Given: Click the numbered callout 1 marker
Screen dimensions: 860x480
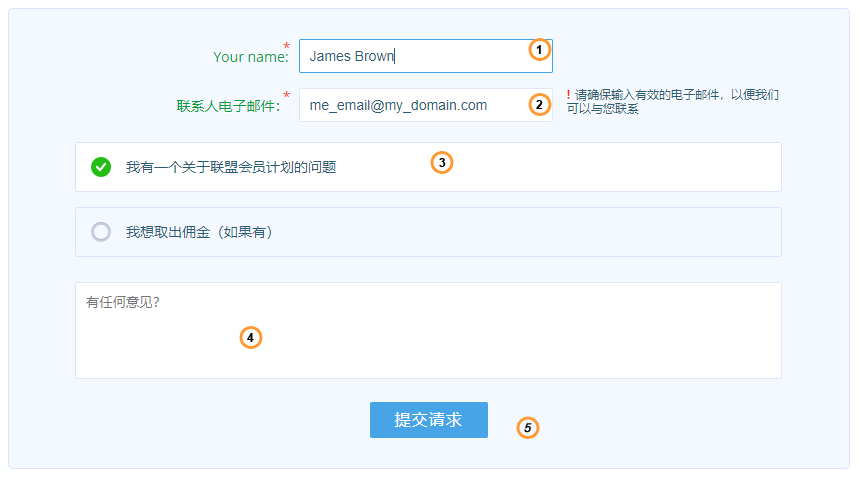Looking at the screenshot, I should (x=540, y=49).
